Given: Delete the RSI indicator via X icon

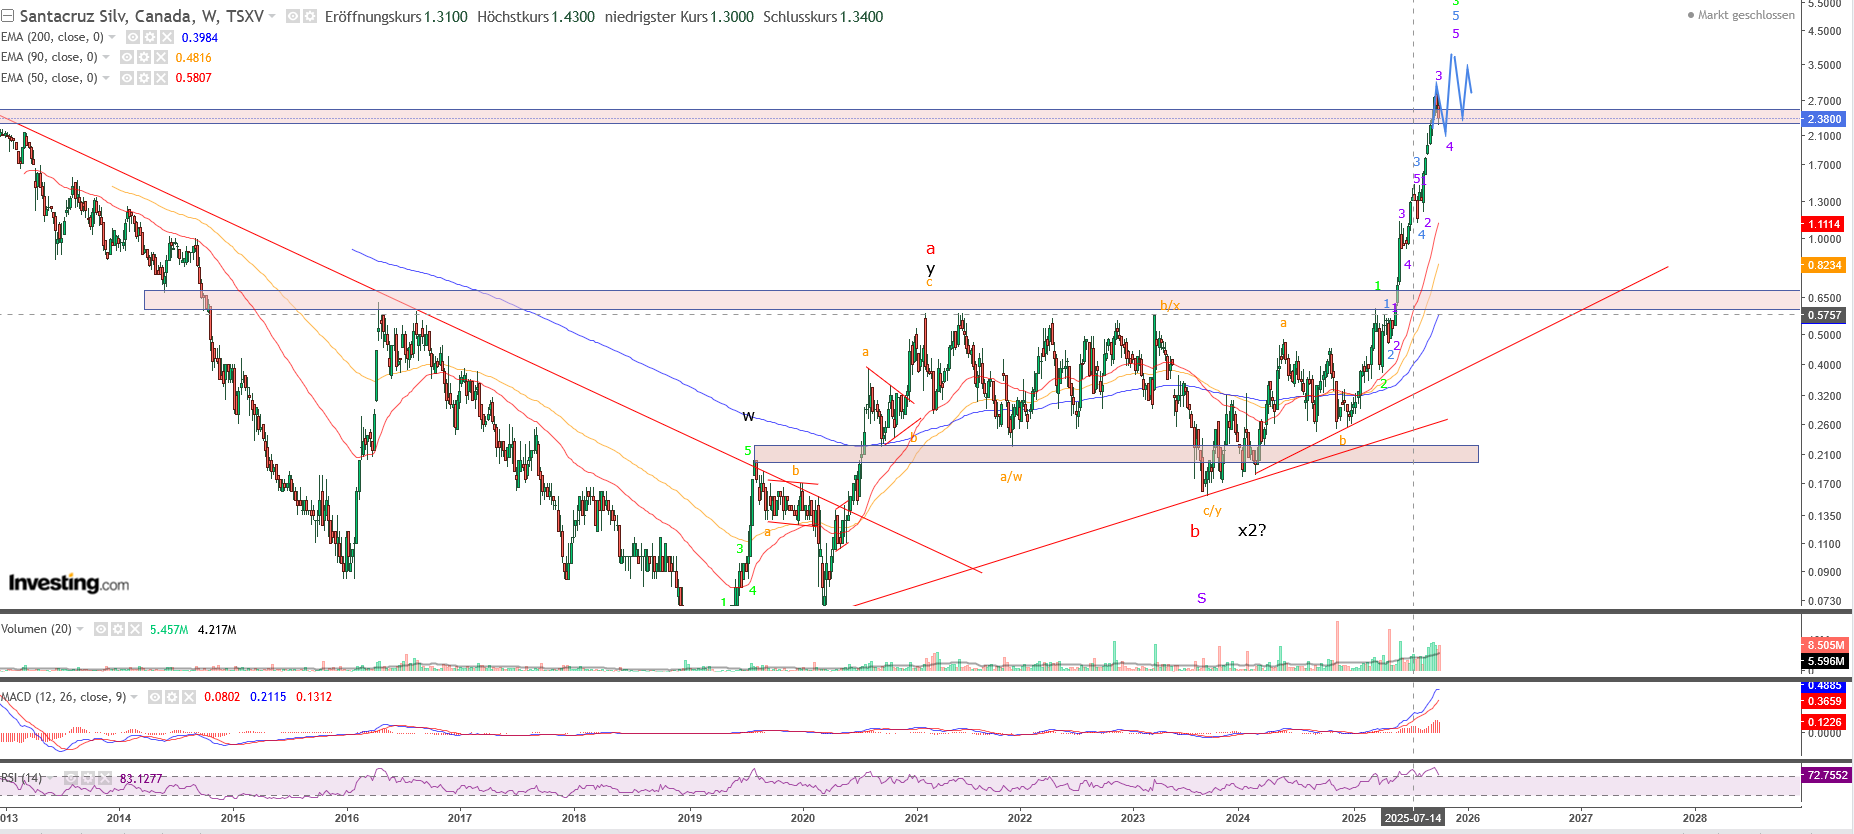Looking at the screenshot, I should coord(104,778).
